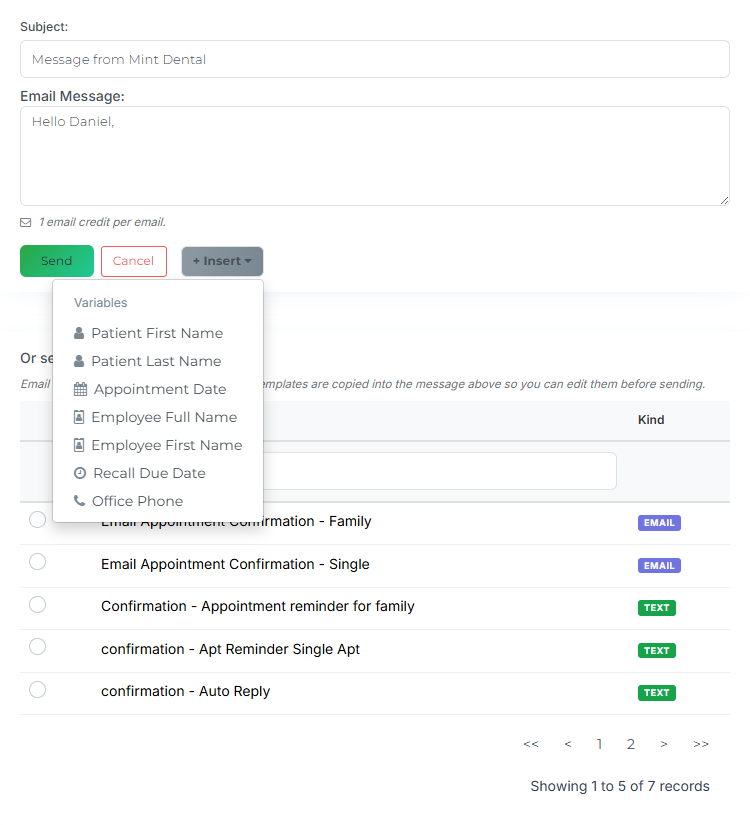Click the badge icon beside Employee First Name
Screen dimensions: 750x825
point(79,445)
